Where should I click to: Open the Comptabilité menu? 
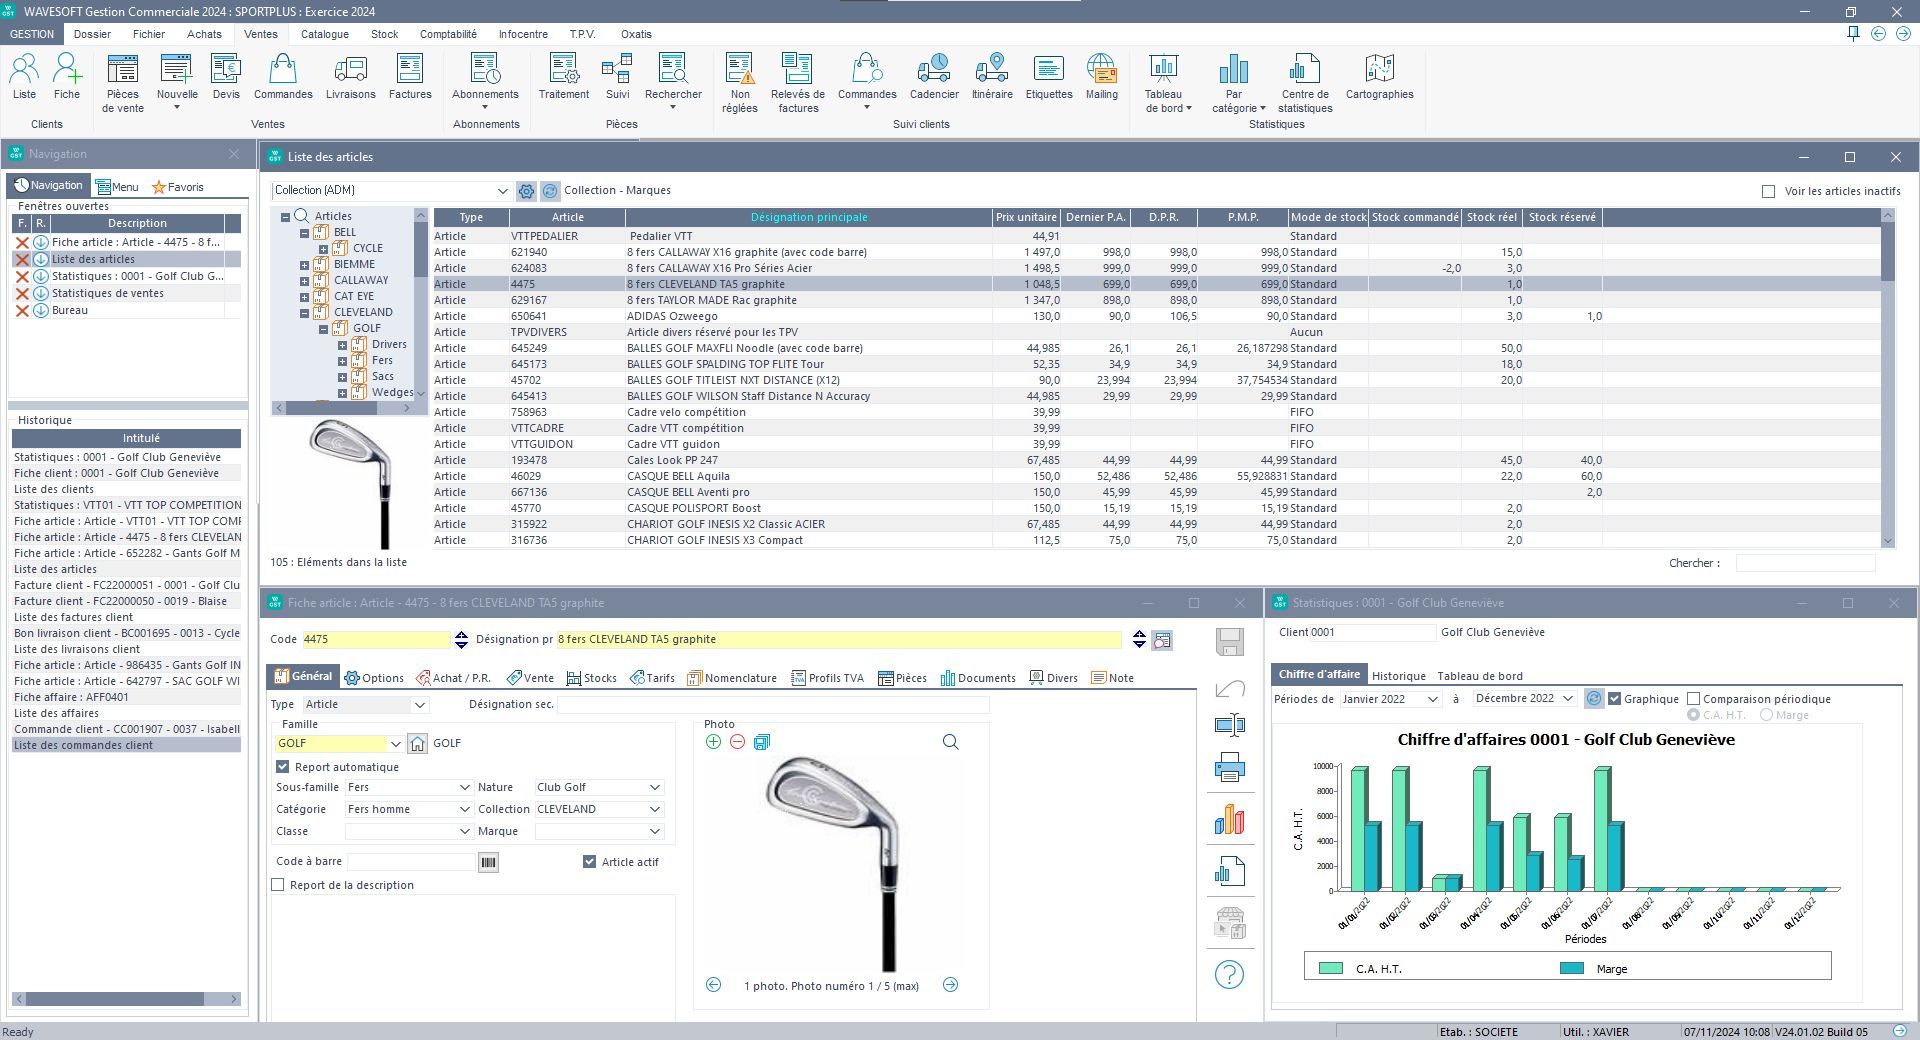(448, 34)
